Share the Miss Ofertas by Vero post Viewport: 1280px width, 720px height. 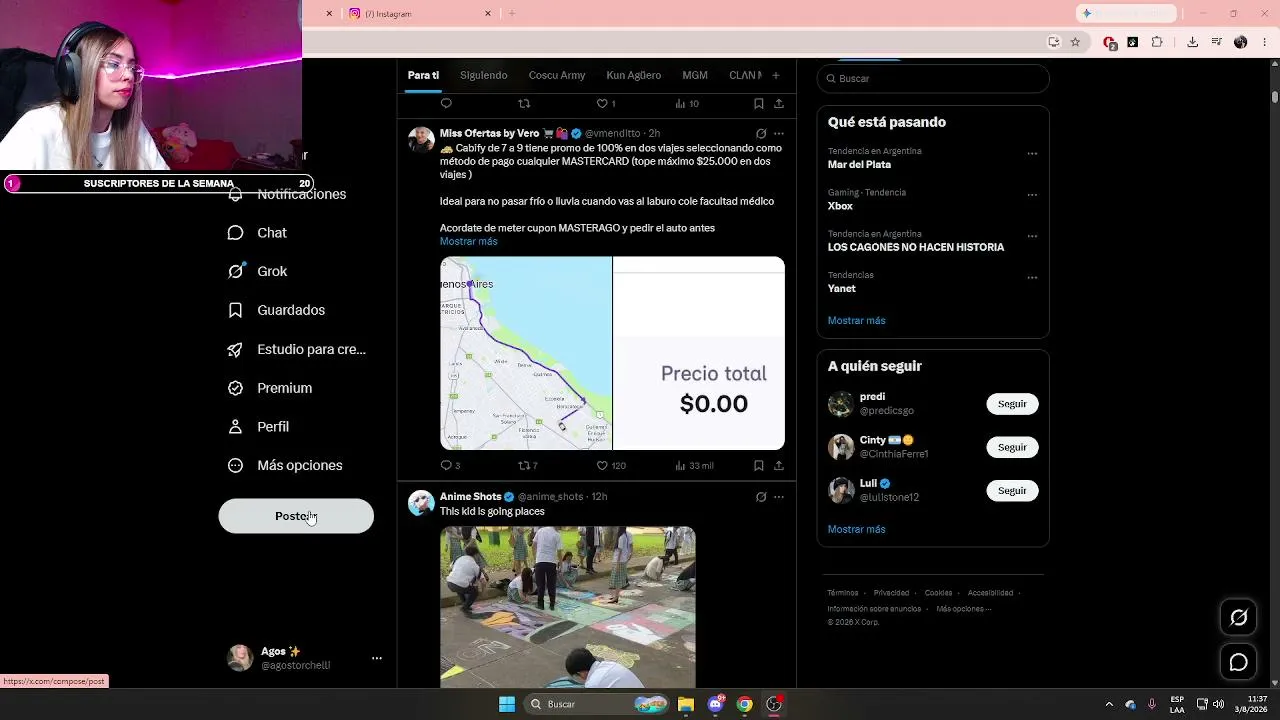[x=779, y=465]
